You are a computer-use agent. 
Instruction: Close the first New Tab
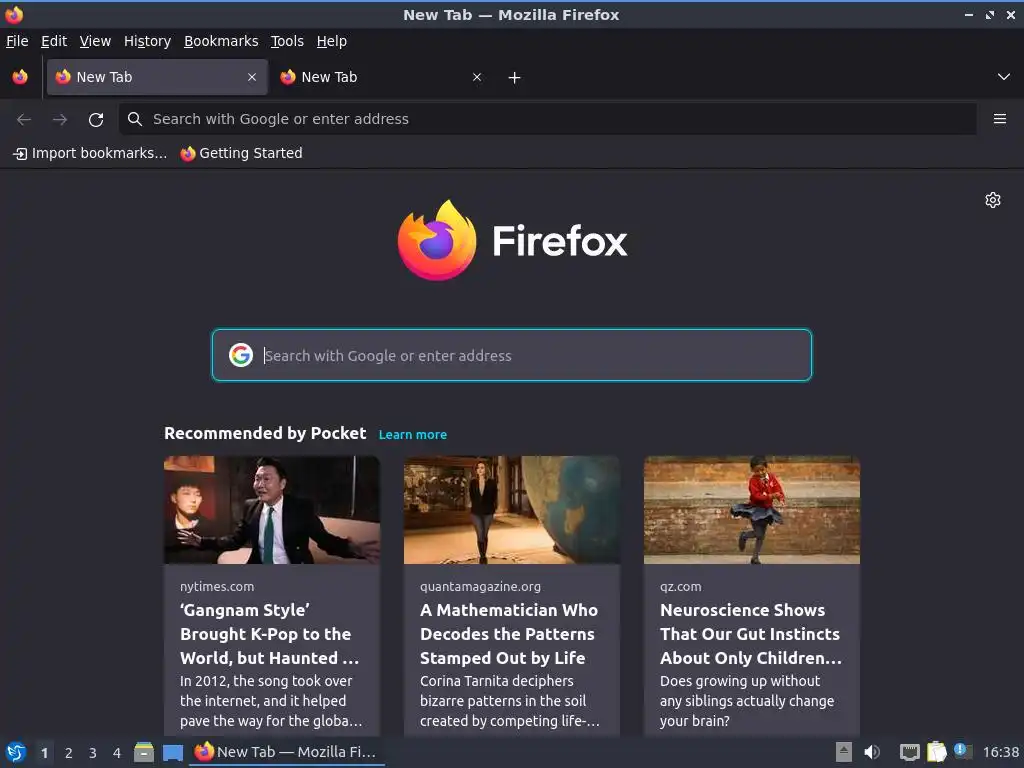click(252, 77)
